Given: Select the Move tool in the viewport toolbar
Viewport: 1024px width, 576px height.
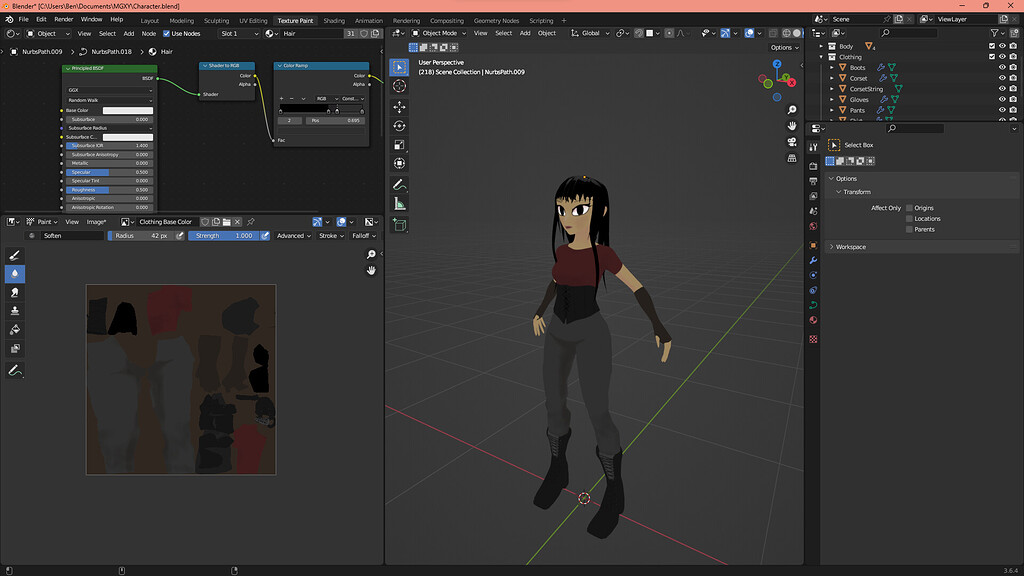Looking at the screenshot, I should [400, 107].
